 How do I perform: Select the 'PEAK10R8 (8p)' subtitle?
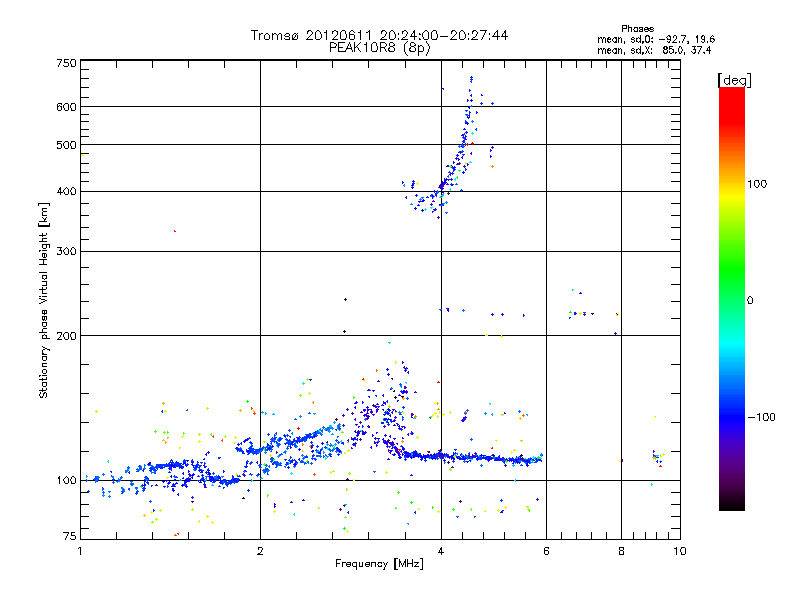pos(379,48)
